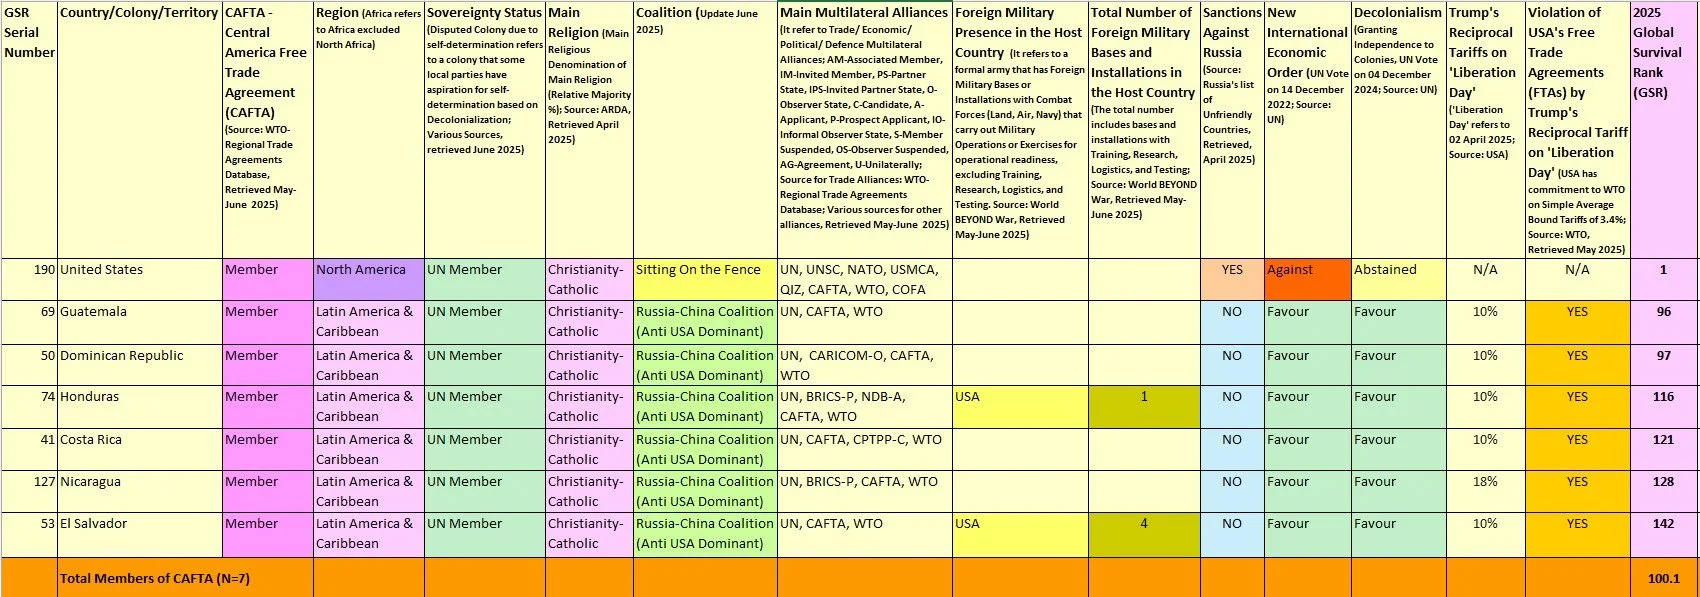Click the Honduras country name cell
This screenshot has width=1700, height=597.
point(140,407)
